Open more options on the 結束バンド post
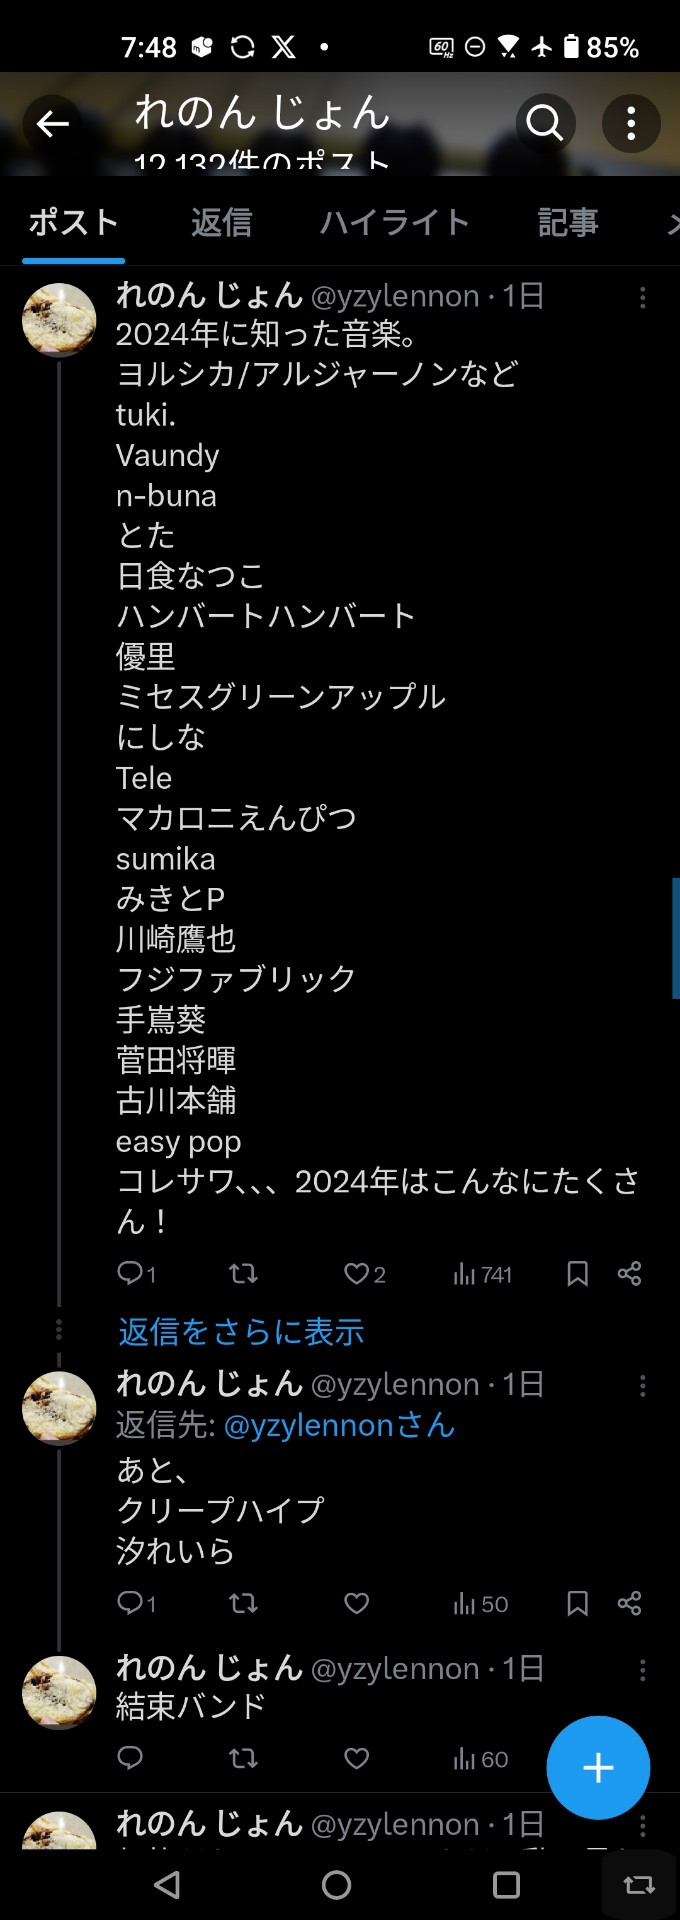This screenshot has width=680, height=1920. coord(641,1667)
